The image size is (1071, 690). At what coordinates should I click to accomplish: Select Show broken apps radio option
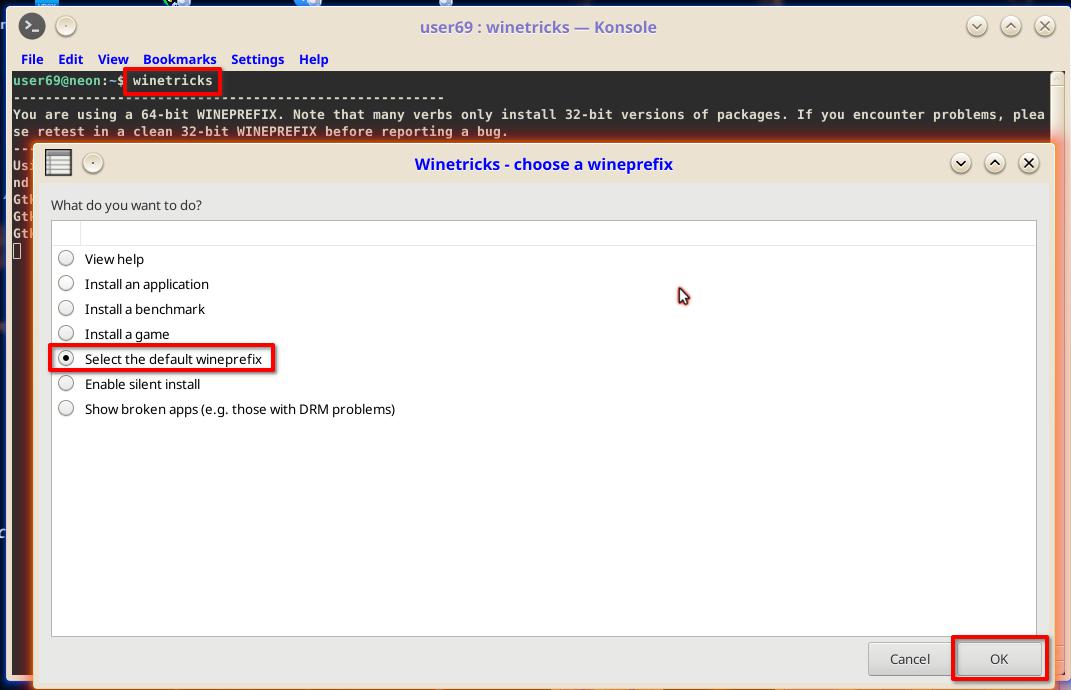pos(66,409)
